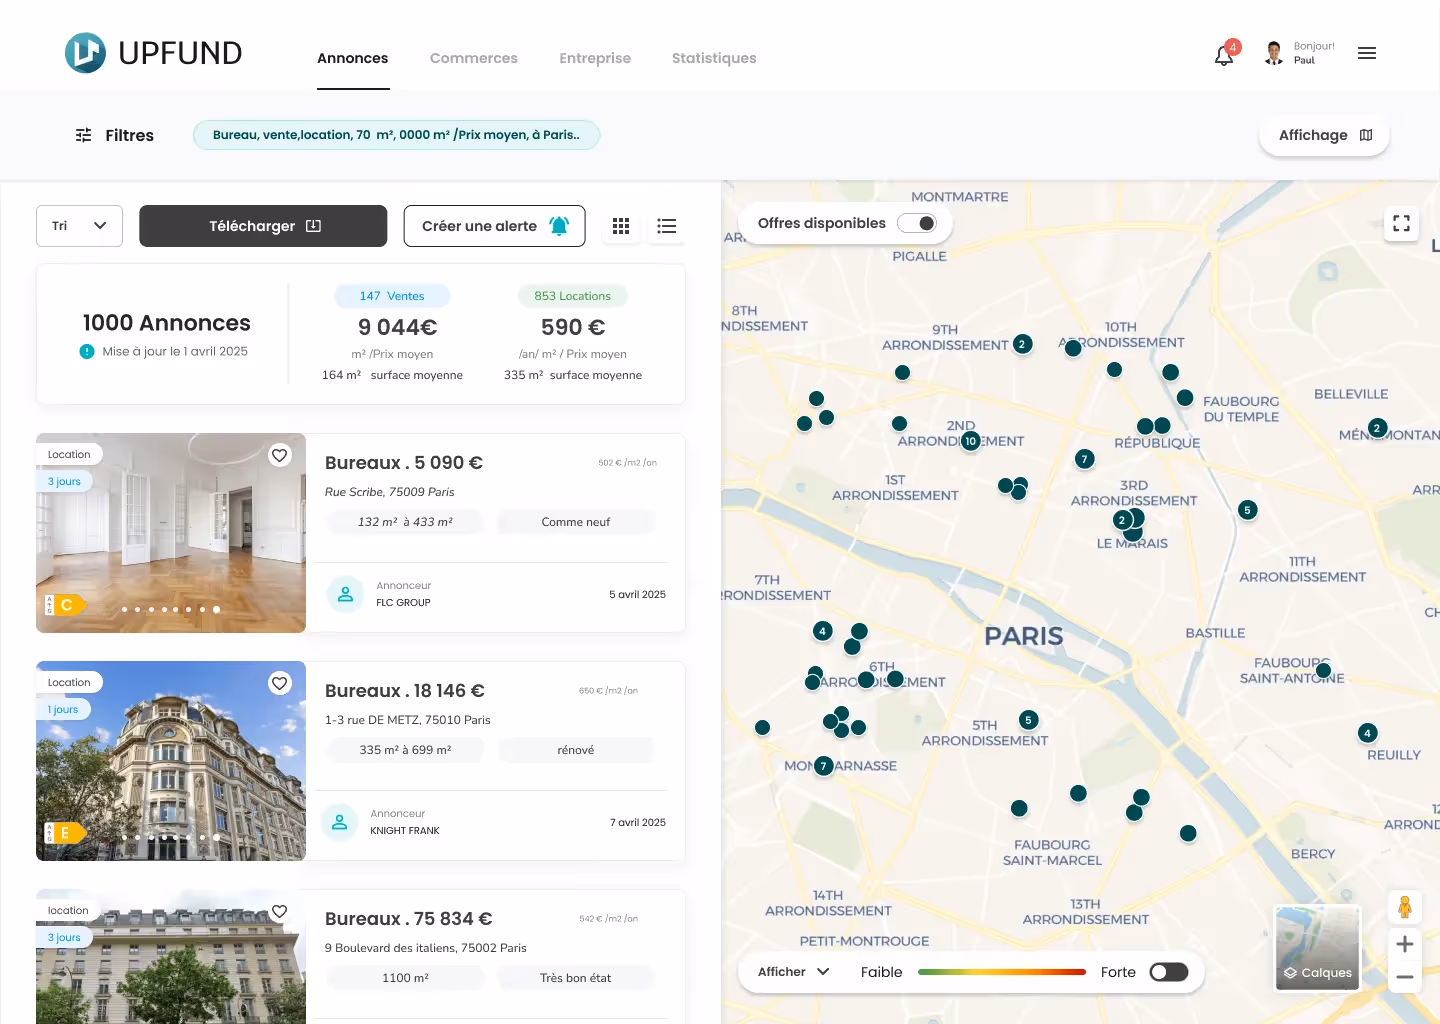Toggle the heatmap intensity switch
The height and width of the screenshot is (1024, 1440).
[1168, 972]
